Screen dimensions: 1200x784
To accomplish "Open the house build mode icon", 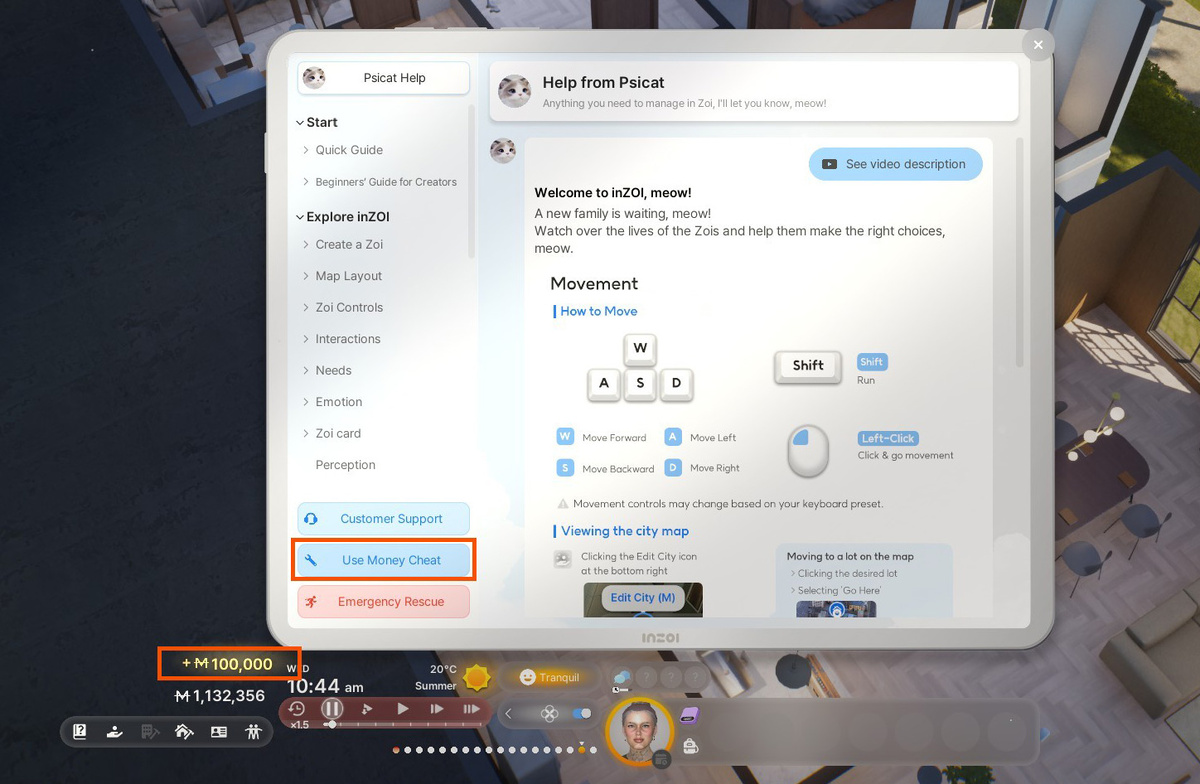I will [x=184, y=732].
